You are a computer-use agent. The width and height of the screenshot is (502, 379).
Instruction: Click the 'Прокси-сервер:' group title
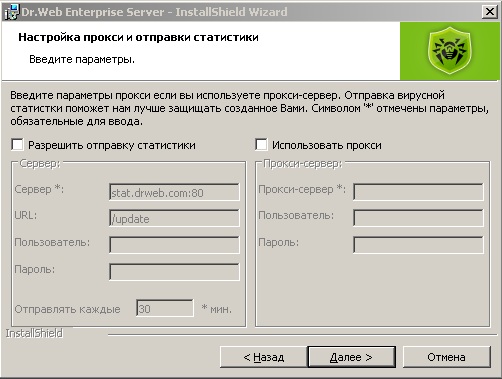coord(303,163)
